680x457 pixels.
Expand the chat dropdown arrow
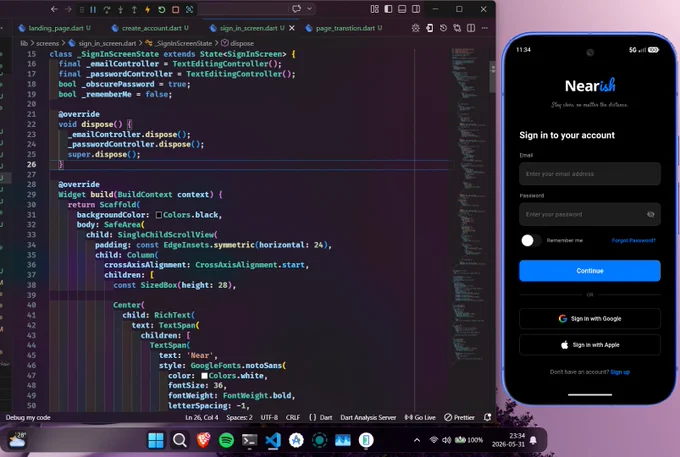pos(309,9)
